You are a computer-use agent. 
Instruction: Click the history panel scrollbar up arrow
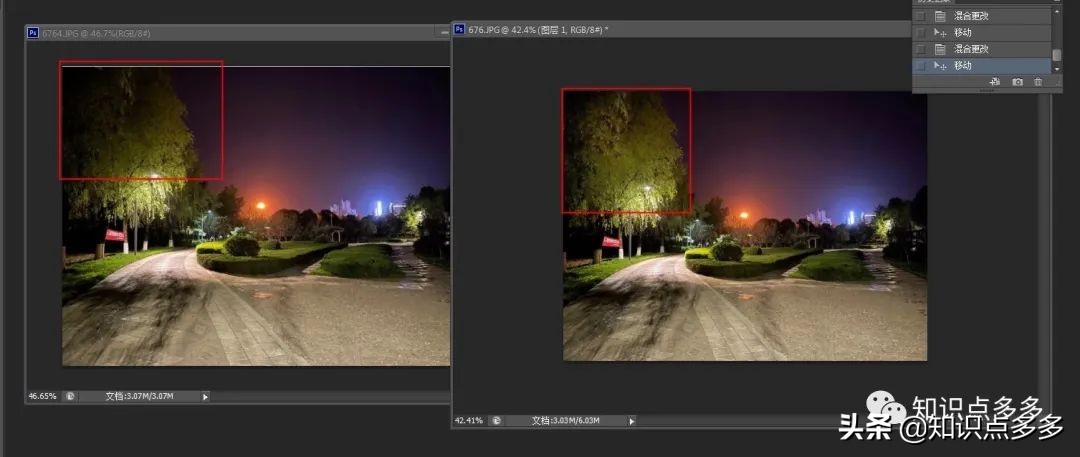(x=1057, y=12)
